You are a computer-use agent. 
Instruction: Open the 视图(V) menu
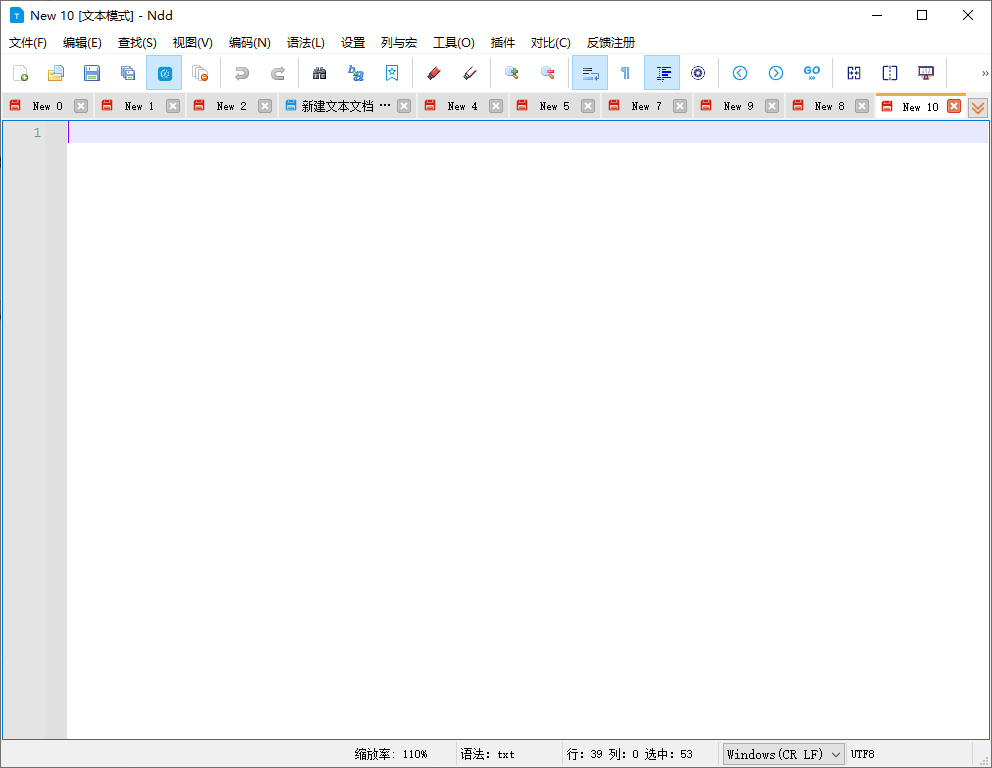192,43
